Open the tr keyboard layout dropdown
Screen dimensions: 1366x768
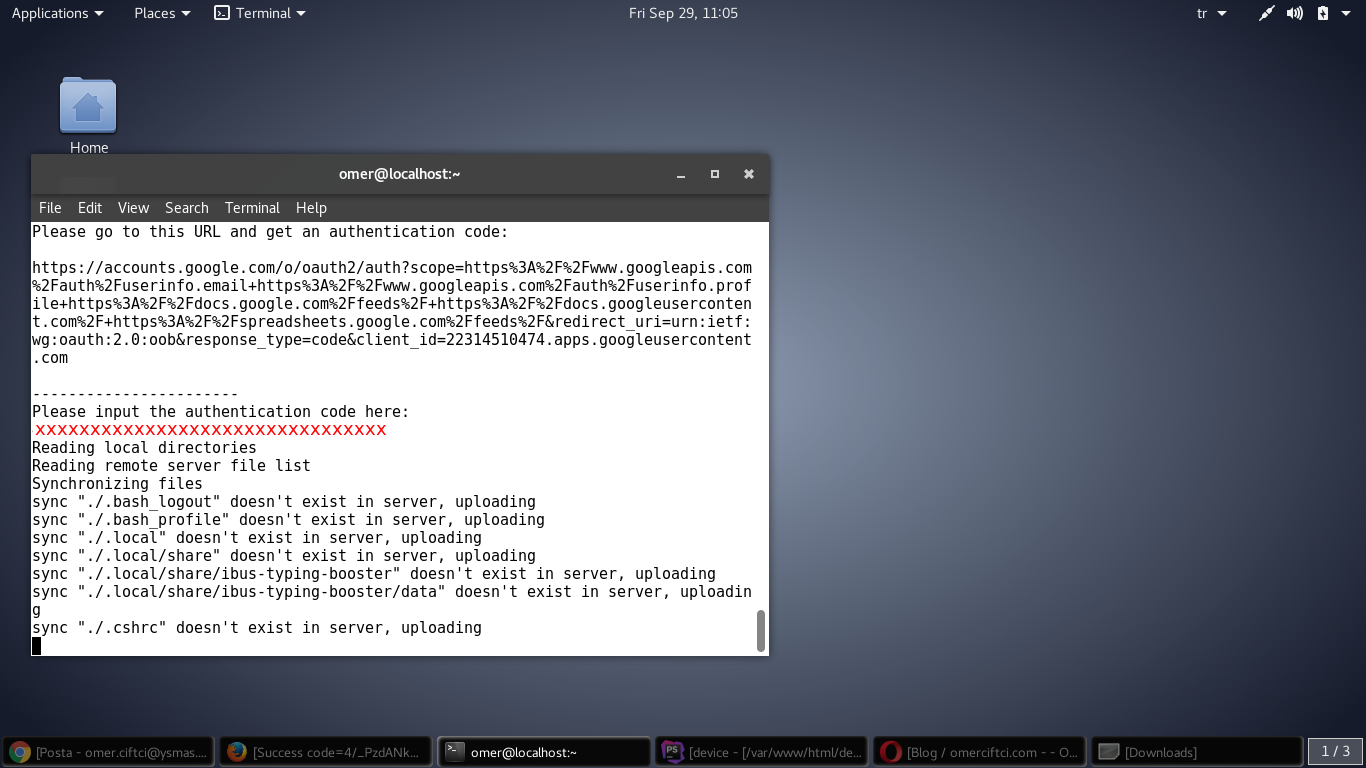pyautogui.click(x=1210, y=13)
